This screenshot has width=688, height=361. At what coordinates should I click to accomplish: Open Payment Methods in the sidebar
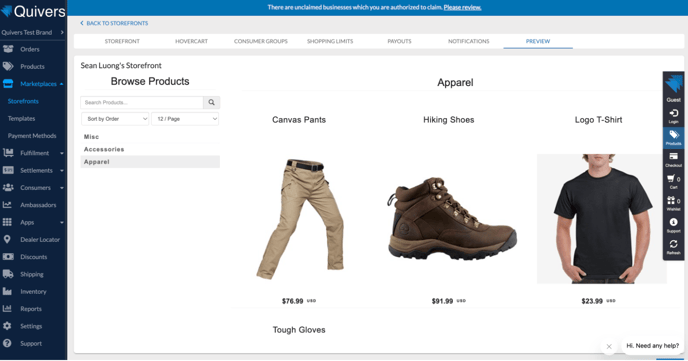pyautogui.click(x=32, y=136)
